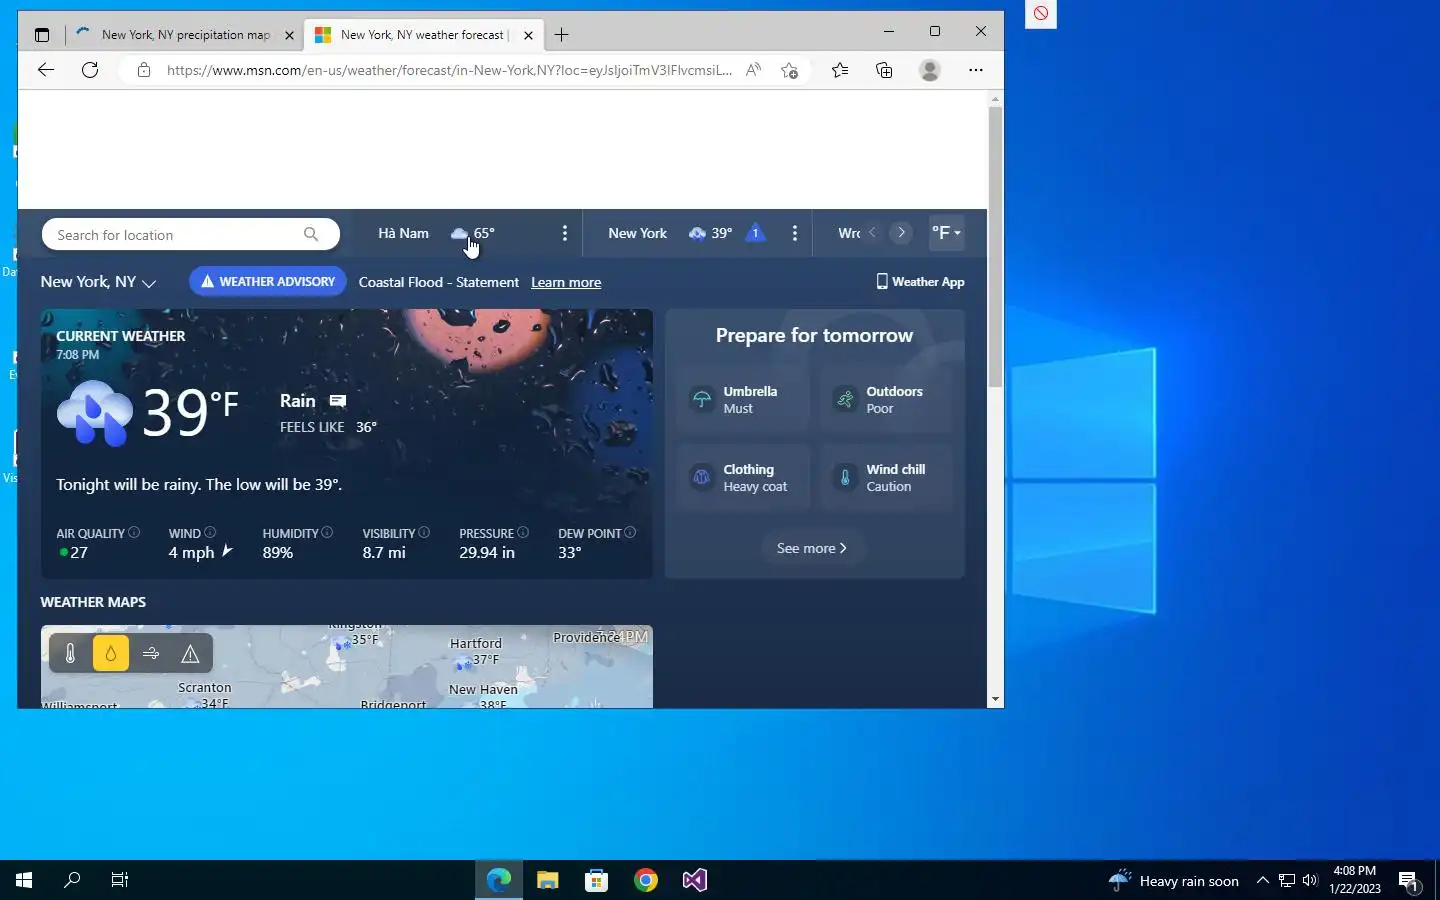Open the Wind chill Caution card
Screen dimensions: 1440x900
[887, 478]
